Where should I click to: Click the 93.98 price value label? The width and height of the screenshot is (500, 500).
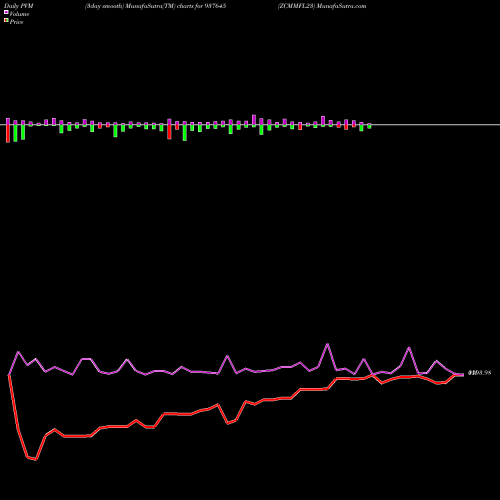(480, 373)
